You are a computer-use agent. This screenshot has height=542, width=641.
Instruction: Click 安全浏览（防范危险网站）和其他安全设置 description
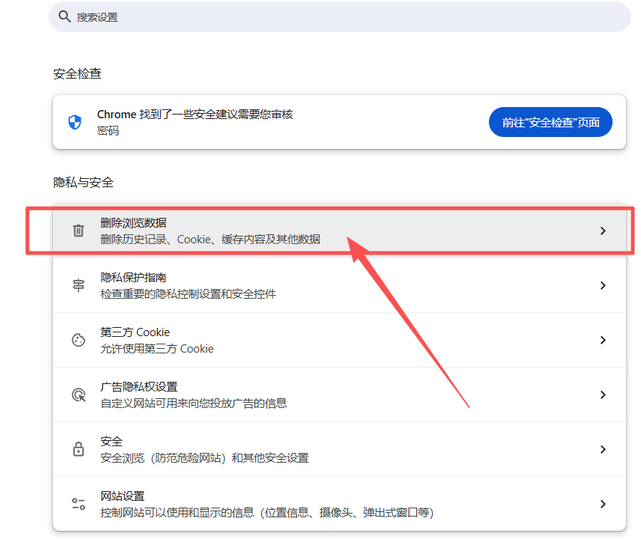204,458
